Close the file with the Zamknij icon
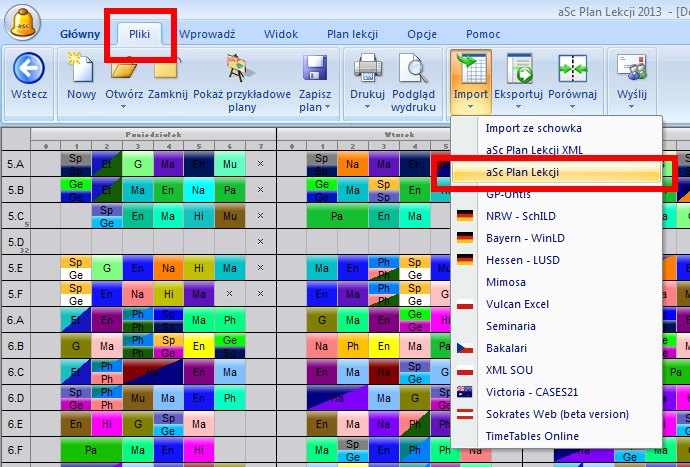 168,68
